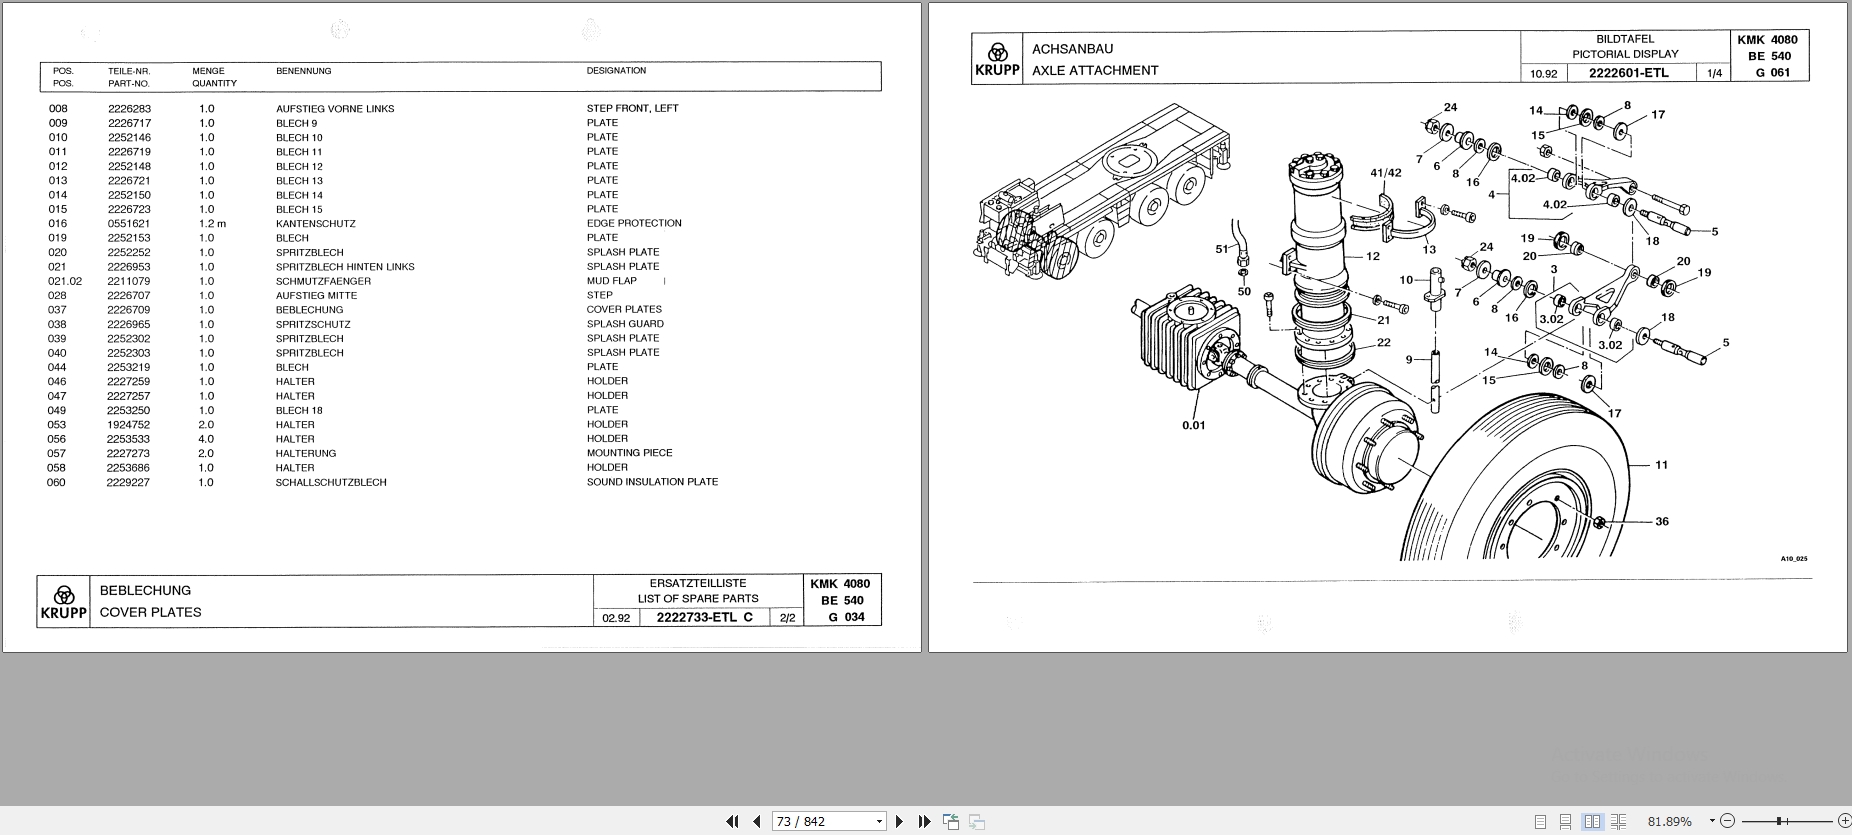
Task: Click the Krupp logo on right page header
Action: 997,60
